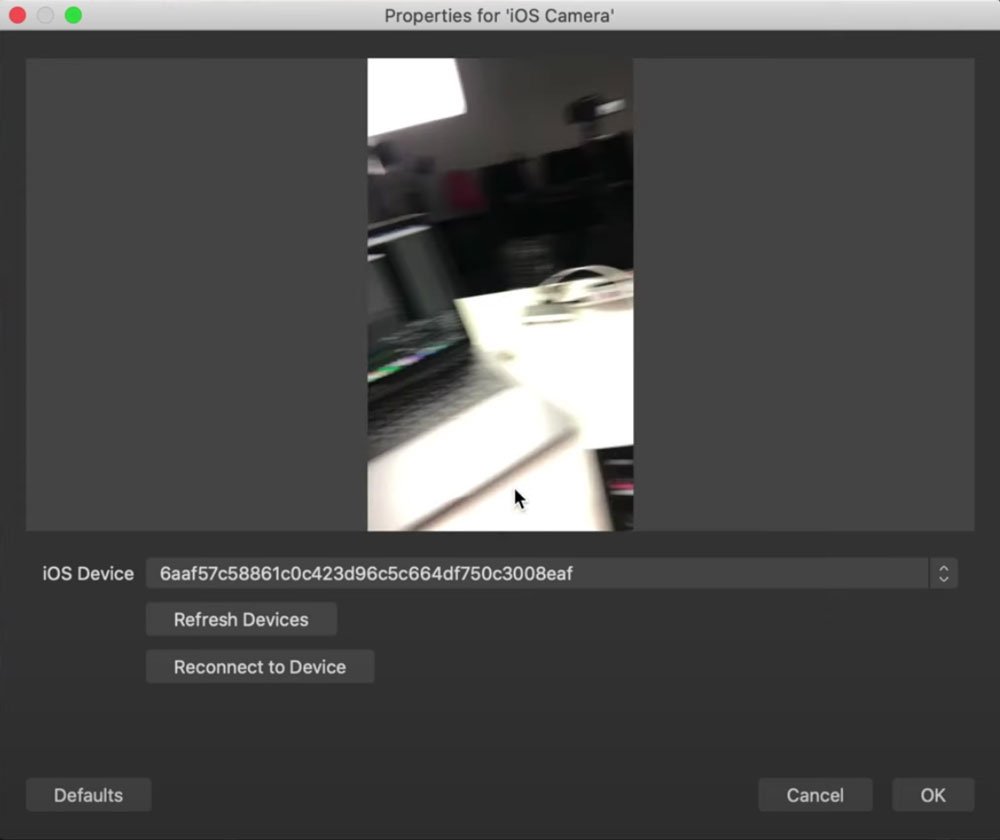Close the Properties window with the red button
The width and height of the screenshot is (1000, 840).
17,15
